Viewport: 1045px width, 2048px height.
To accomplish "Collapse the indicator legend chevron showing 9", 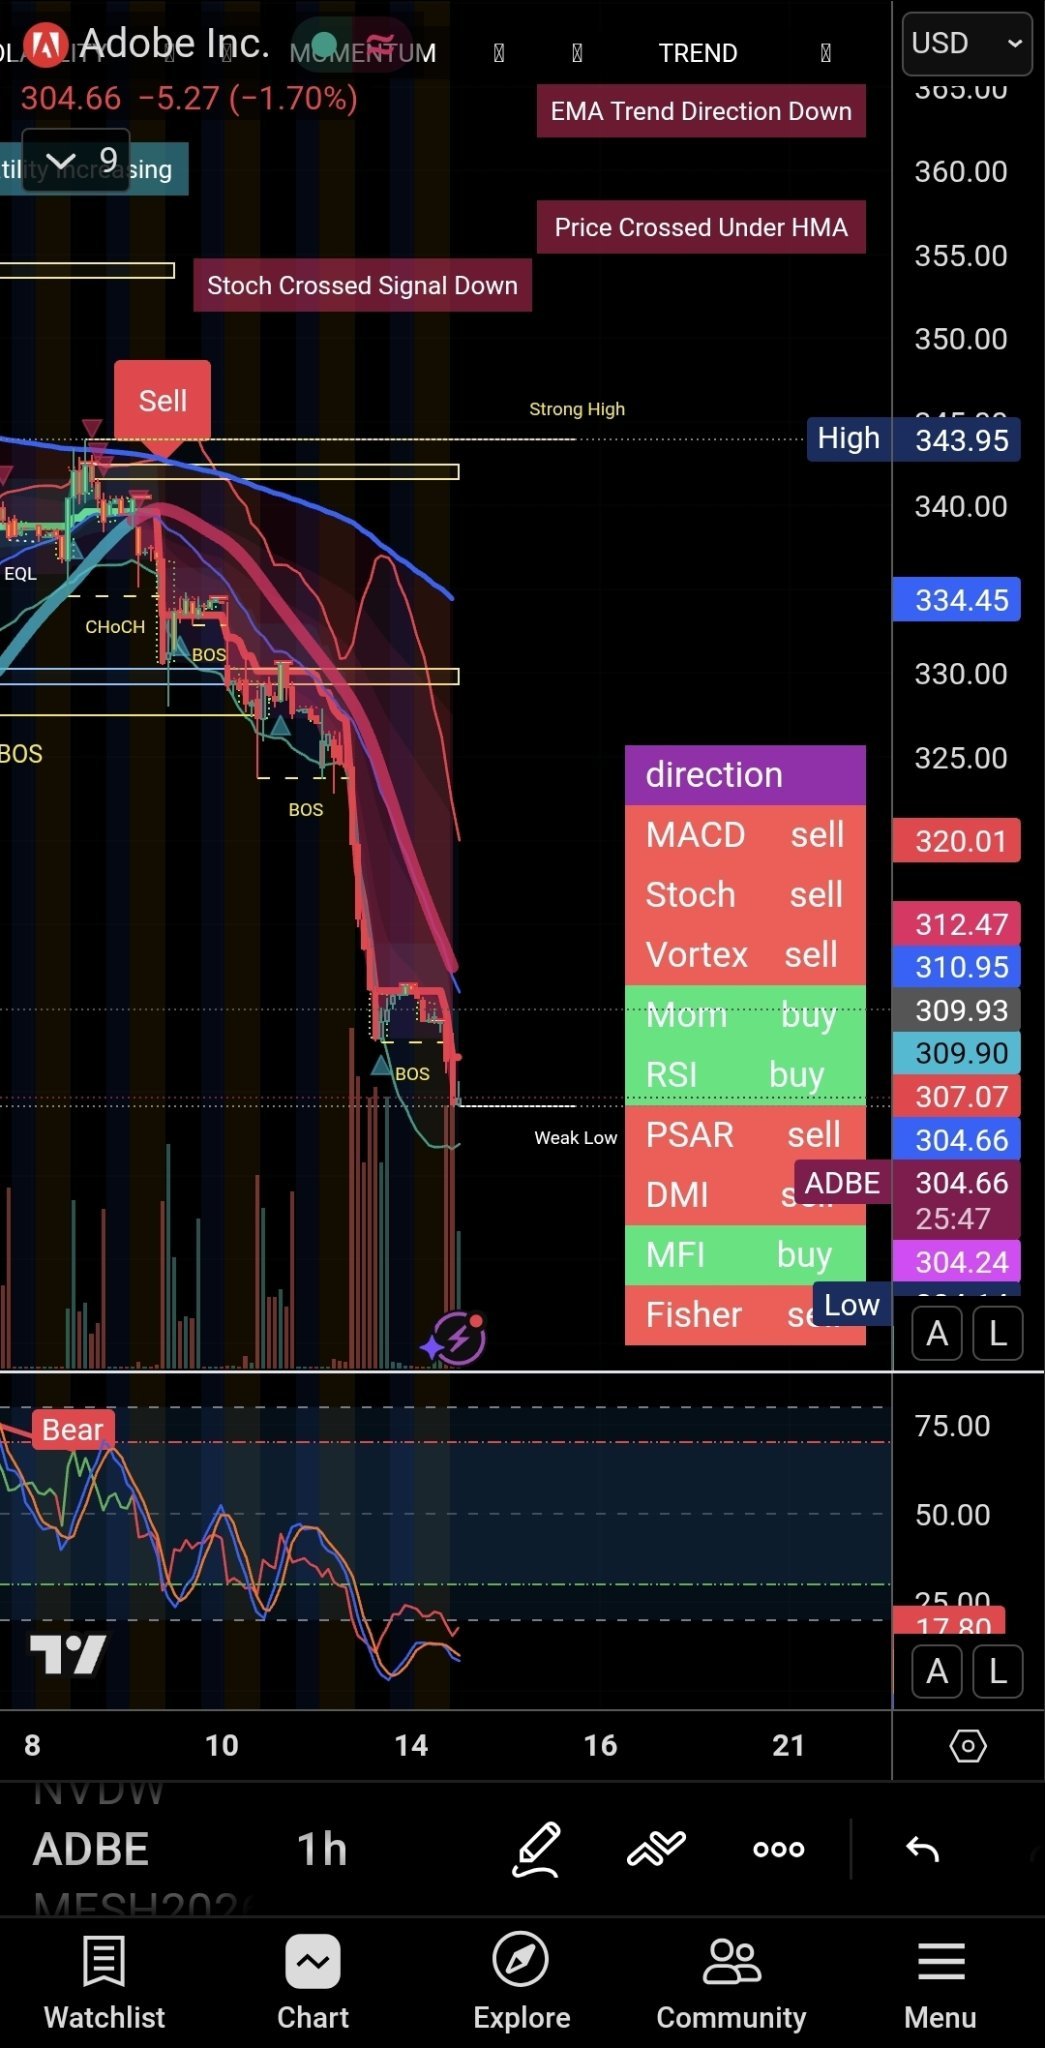I will pyautogui.click(x=76, y=160).
